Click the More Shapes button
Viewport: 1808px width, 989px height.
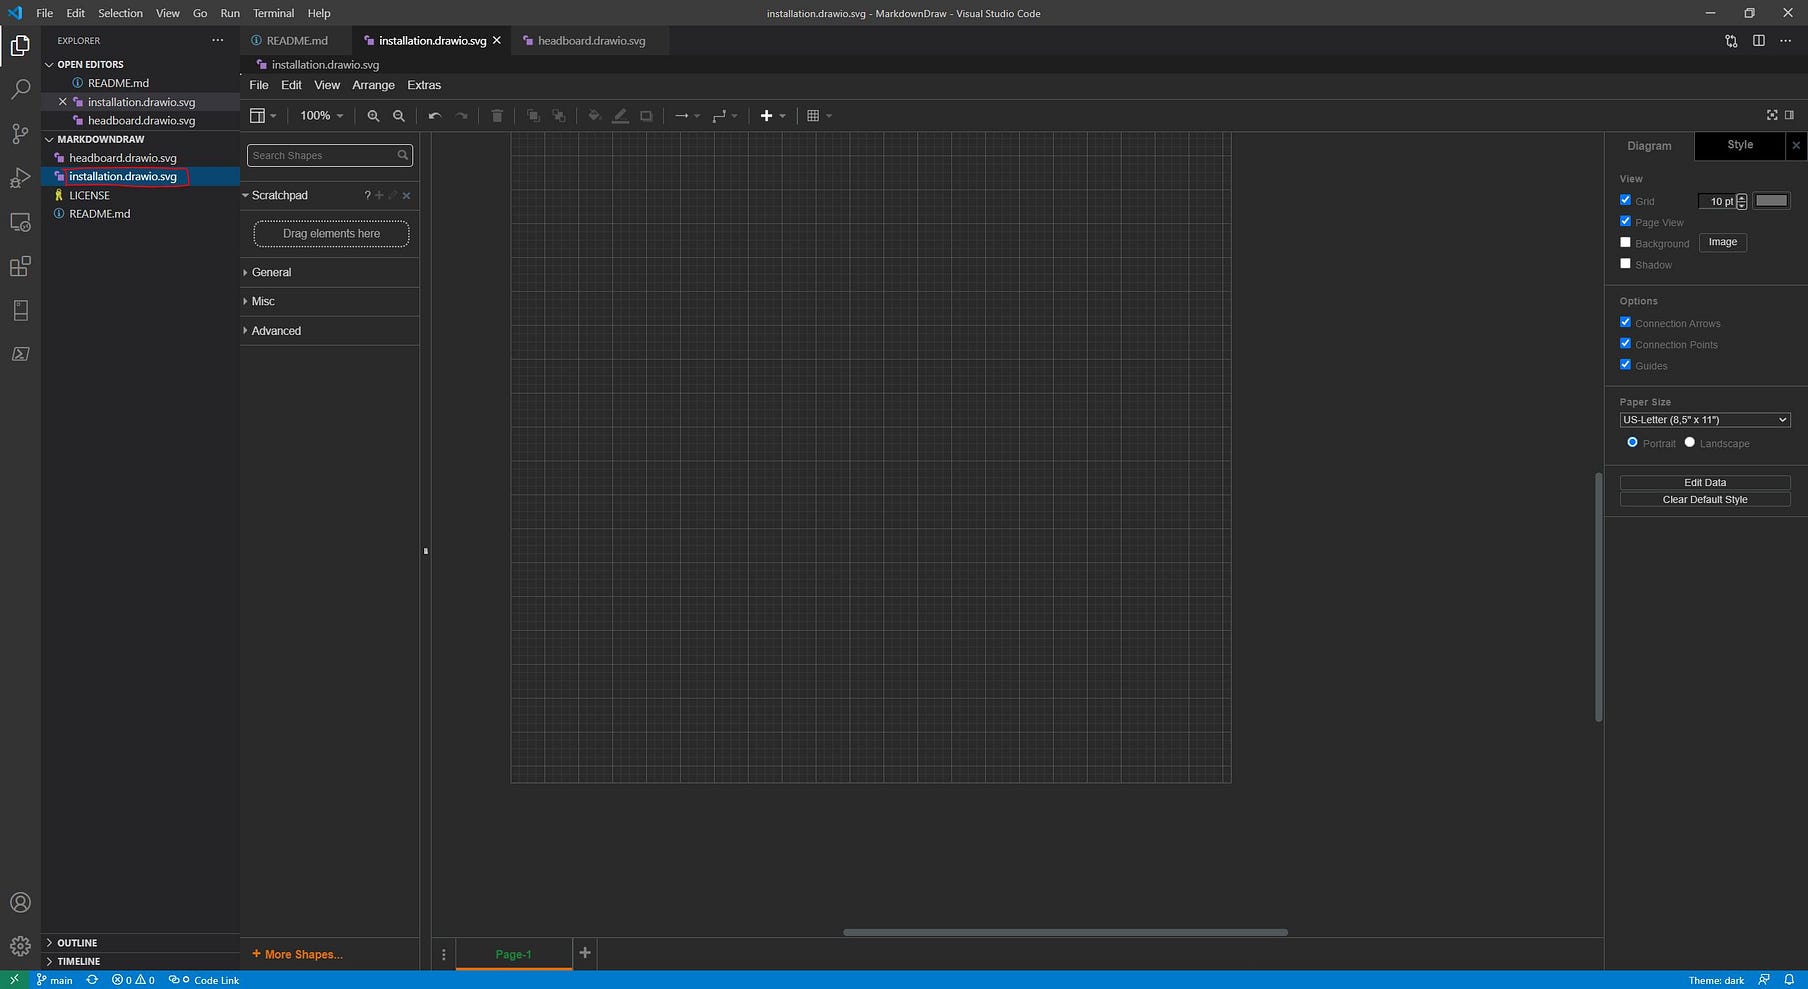coord(297,954)
